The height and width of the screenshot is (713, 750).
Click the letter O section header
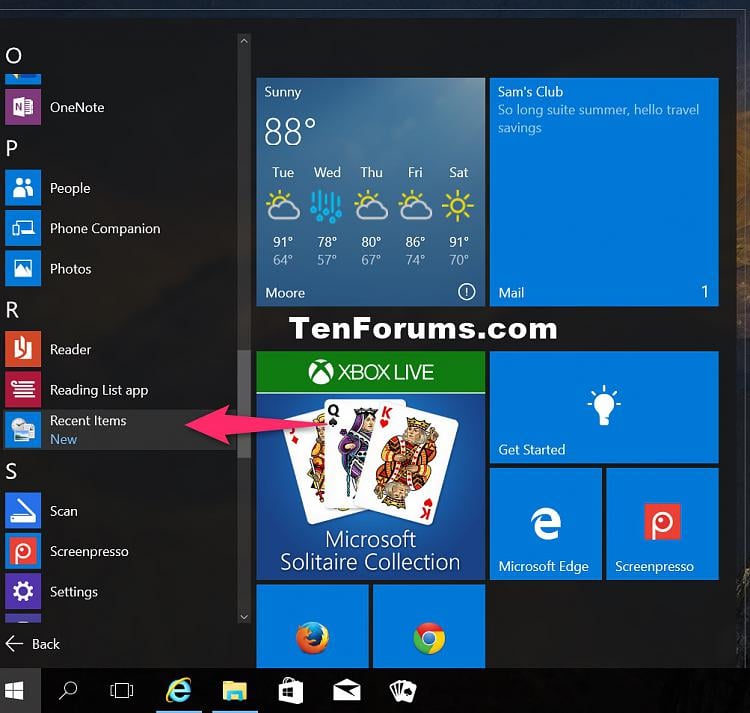point(13,55)
